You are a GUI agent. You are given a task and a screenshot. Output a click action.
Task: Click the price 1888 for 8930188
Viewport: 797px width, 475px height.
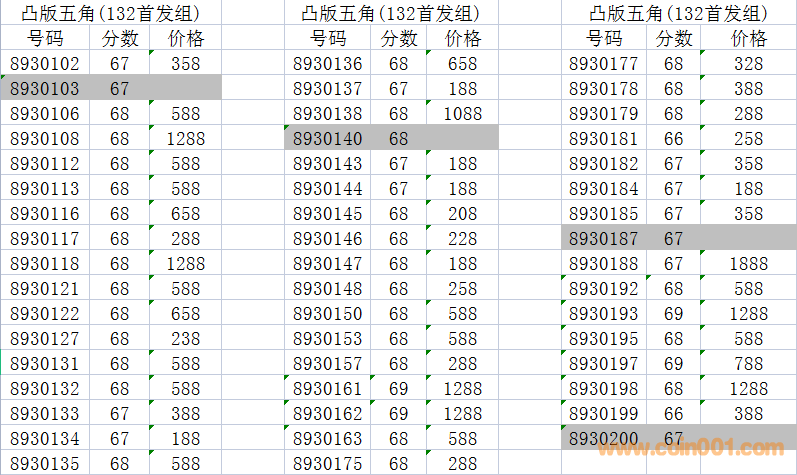tap(748, 264)
